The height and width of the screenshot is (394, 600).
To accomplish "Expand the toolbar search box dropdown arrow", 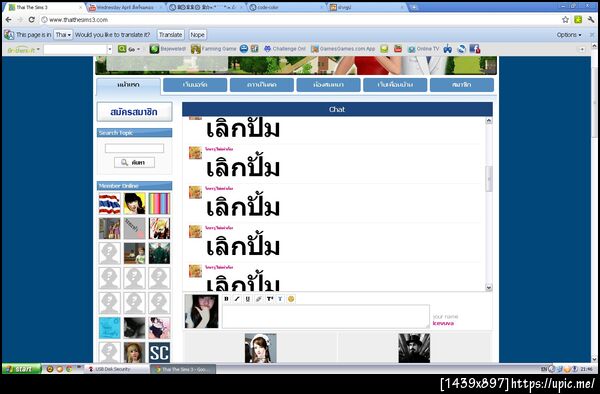I will point(110,49).
